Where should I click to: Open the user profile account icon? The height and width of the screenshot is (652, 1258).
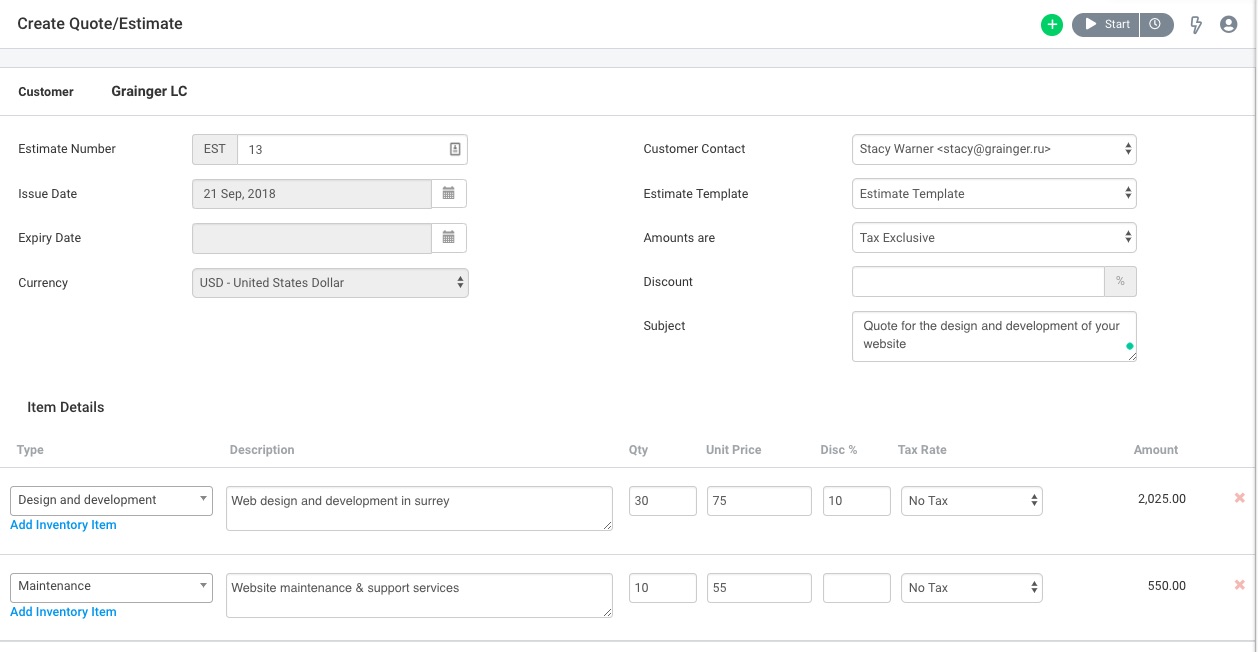click(1229, 25)
